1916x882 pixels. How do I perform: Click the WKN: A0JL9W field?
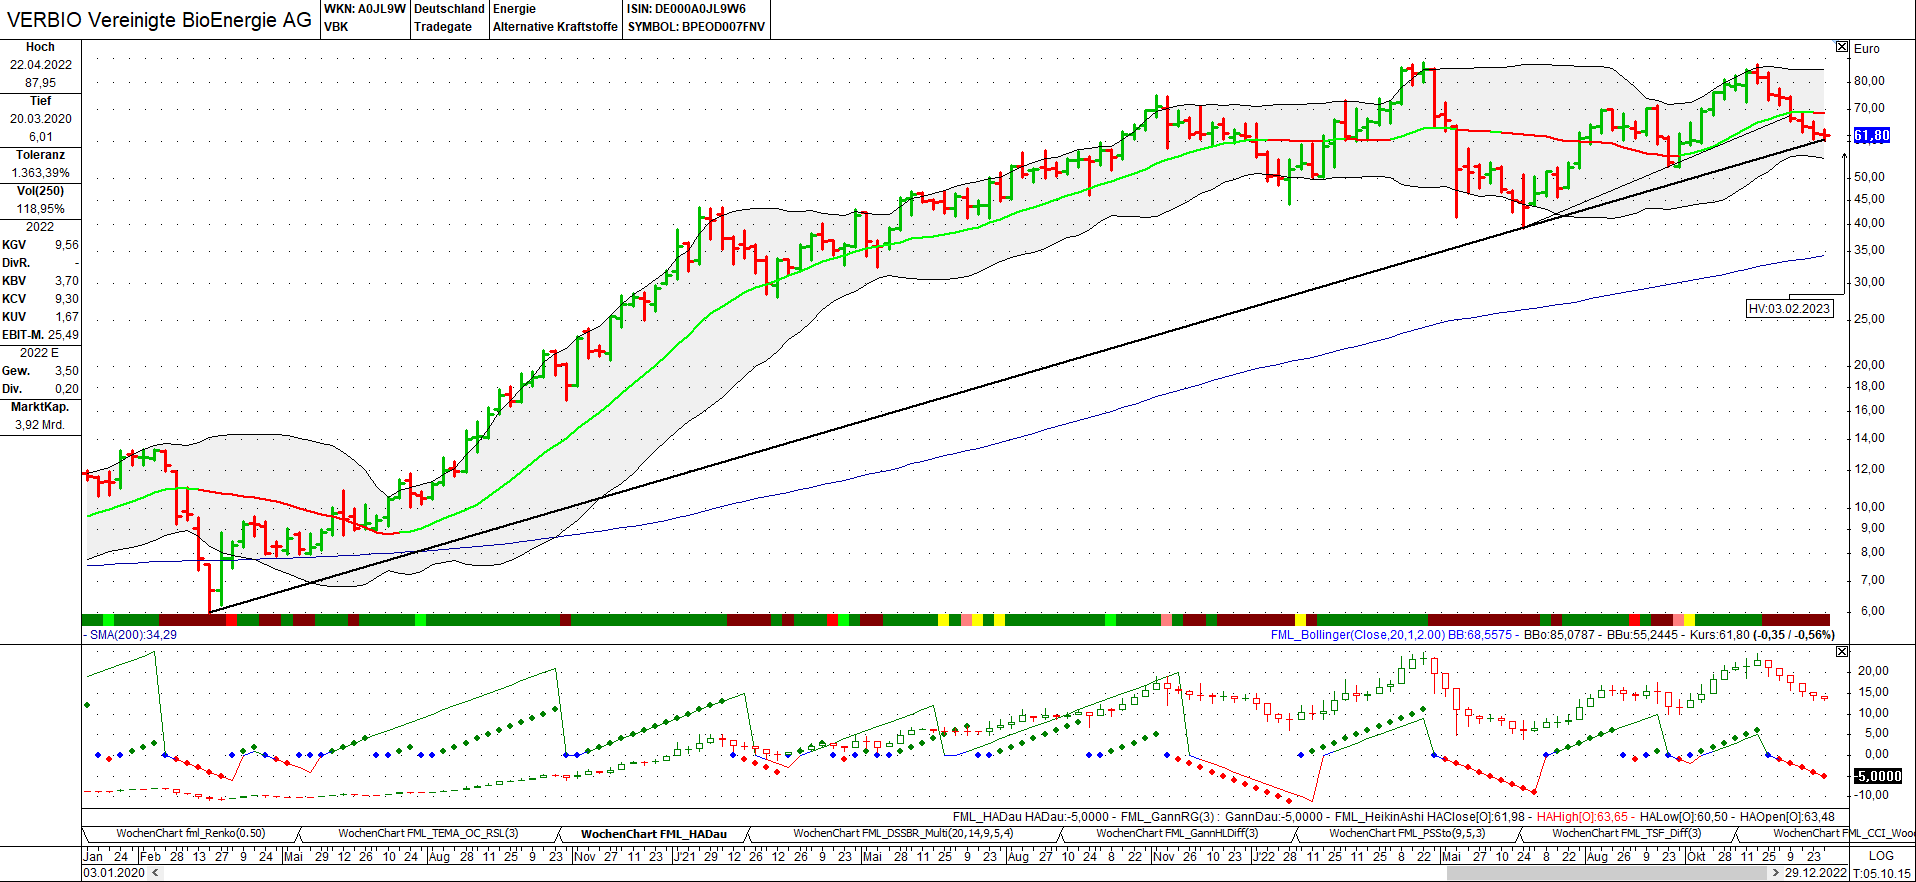tap(365, 9)
